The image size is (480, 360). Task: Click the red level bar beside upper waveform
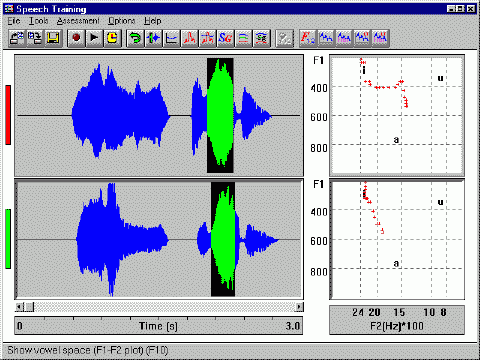coord(8,115)
